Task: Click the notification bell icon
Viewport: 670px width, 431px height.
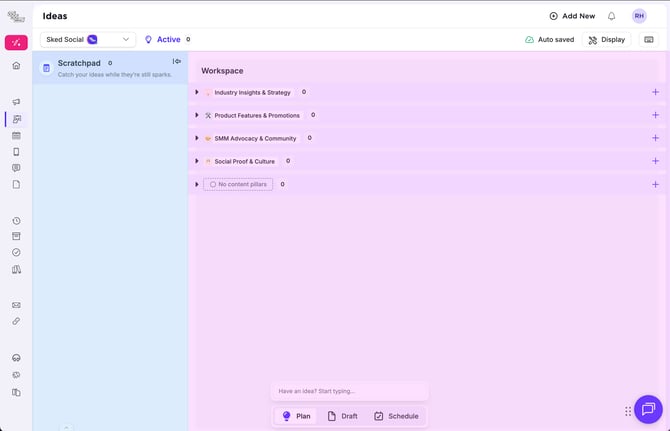Action: 611,16
